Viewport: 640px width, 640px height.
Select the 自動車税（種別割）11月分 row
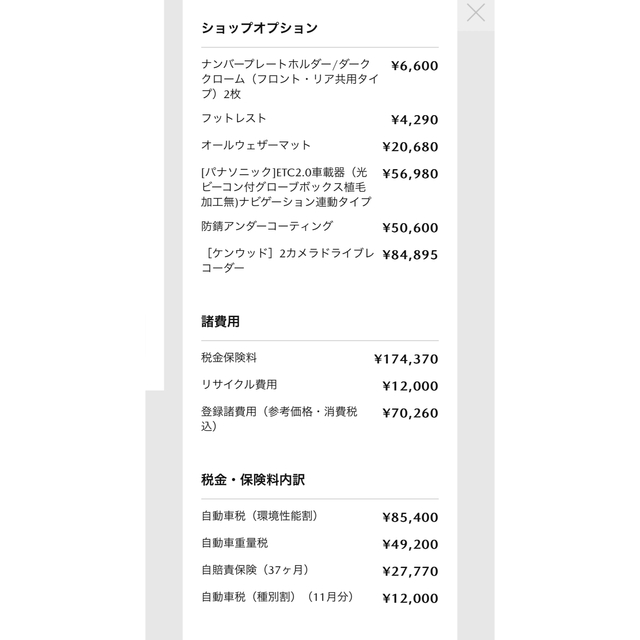pos(320,598)
